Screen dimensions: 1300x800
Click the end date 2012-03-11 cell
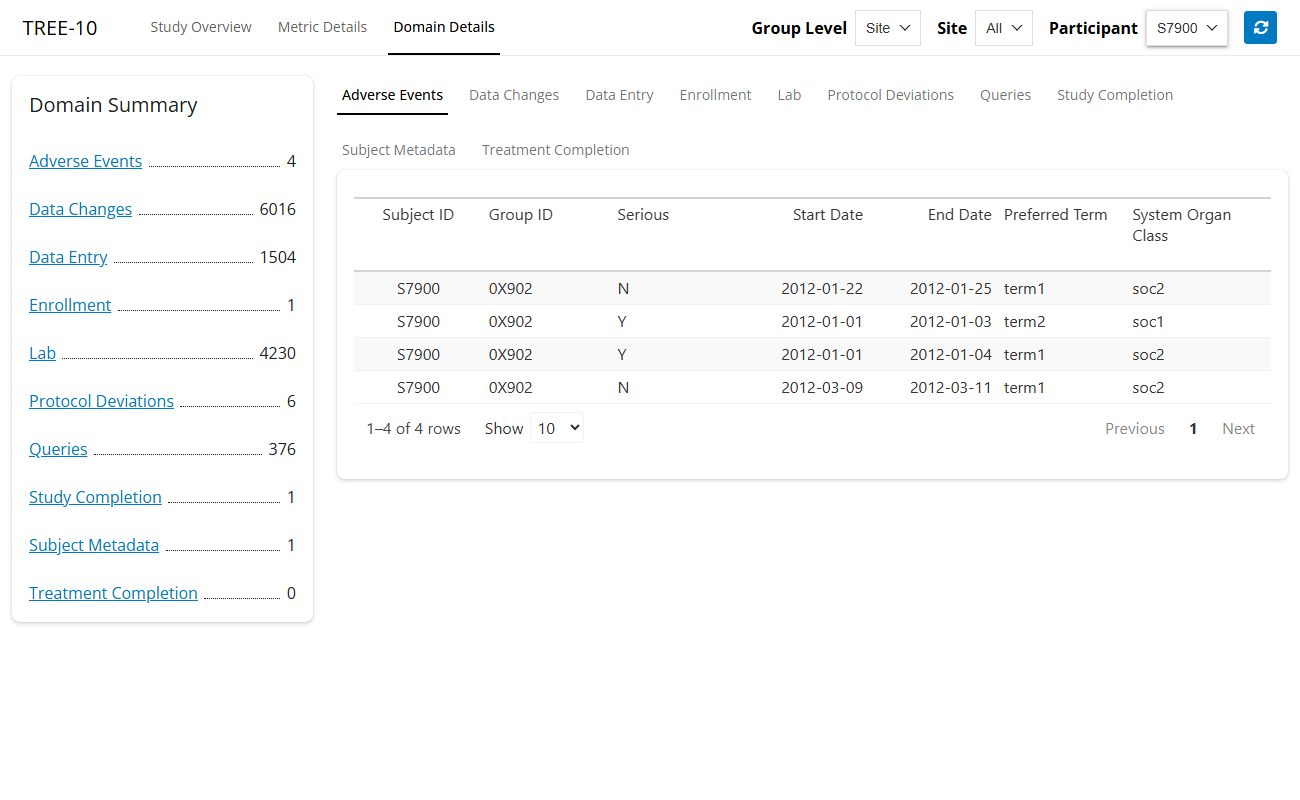tap(950, 388)
